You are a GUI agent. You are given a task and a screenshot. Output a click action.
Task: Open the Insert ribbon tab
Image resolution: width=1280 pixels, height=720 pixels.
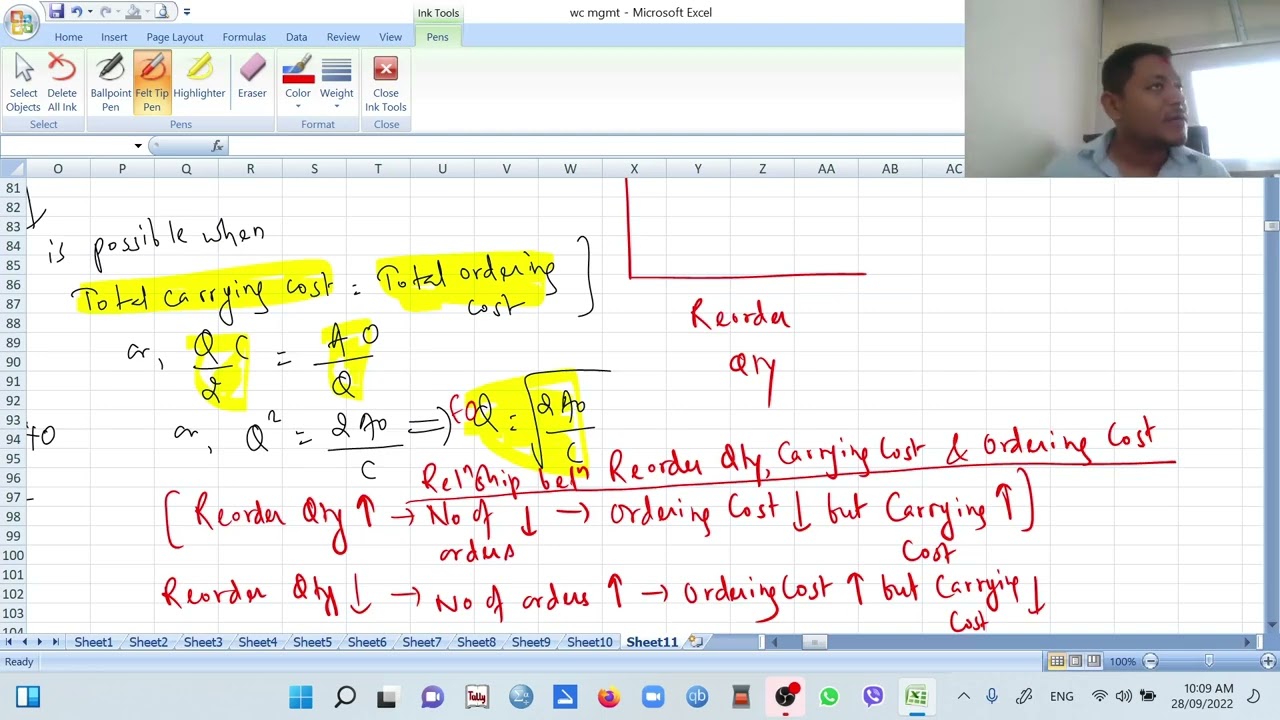click(114, 37)
